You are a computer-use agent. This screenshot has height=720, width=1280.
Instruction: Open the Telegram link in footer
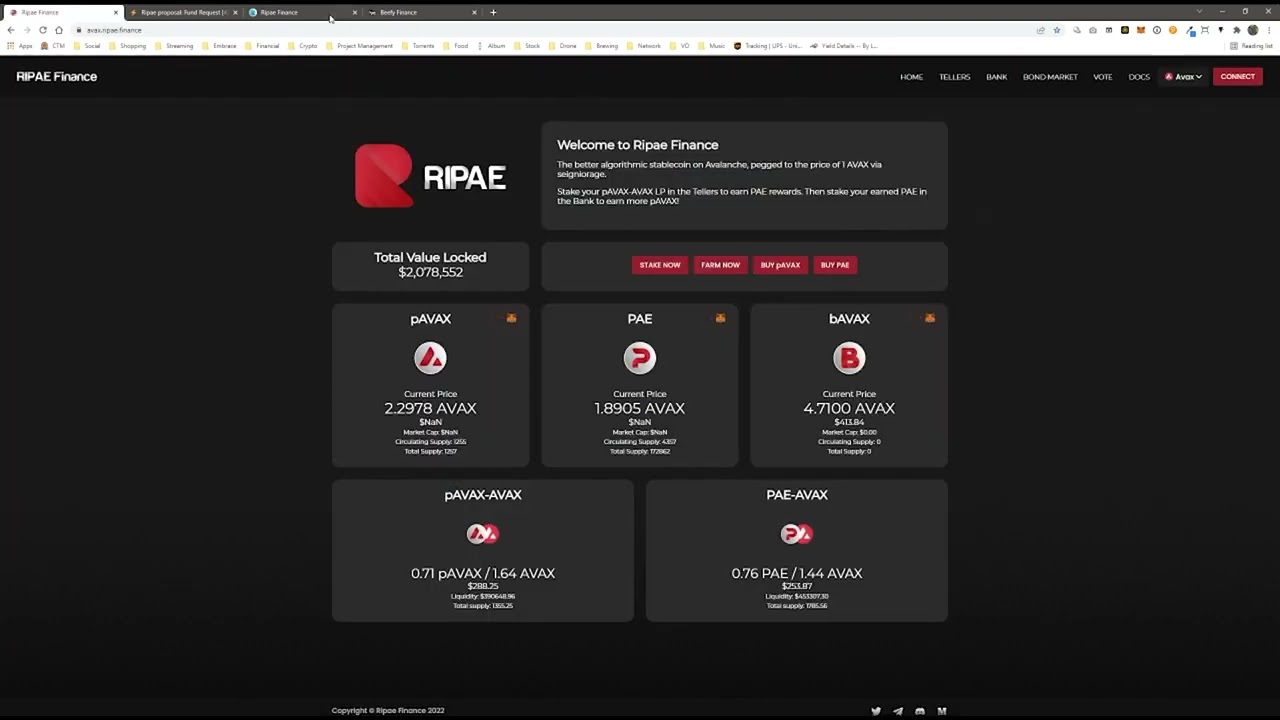[898, 711]
